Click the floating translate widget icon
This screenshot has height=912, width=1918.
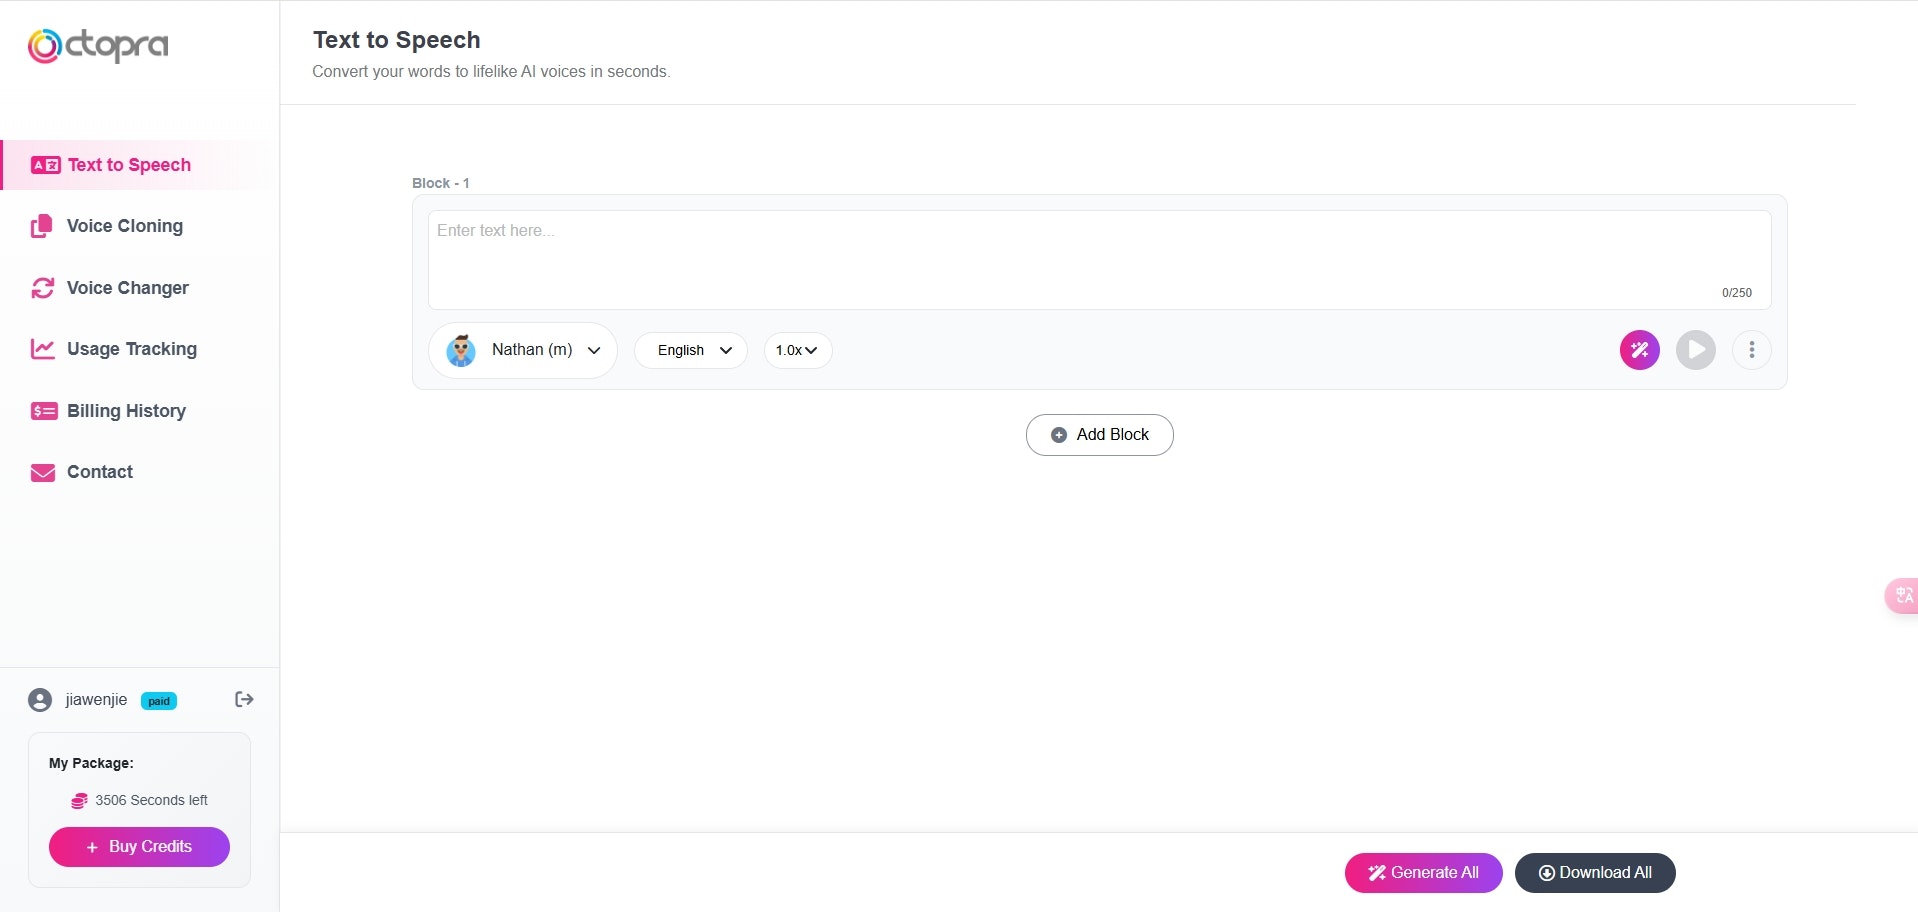point(1903,596)
